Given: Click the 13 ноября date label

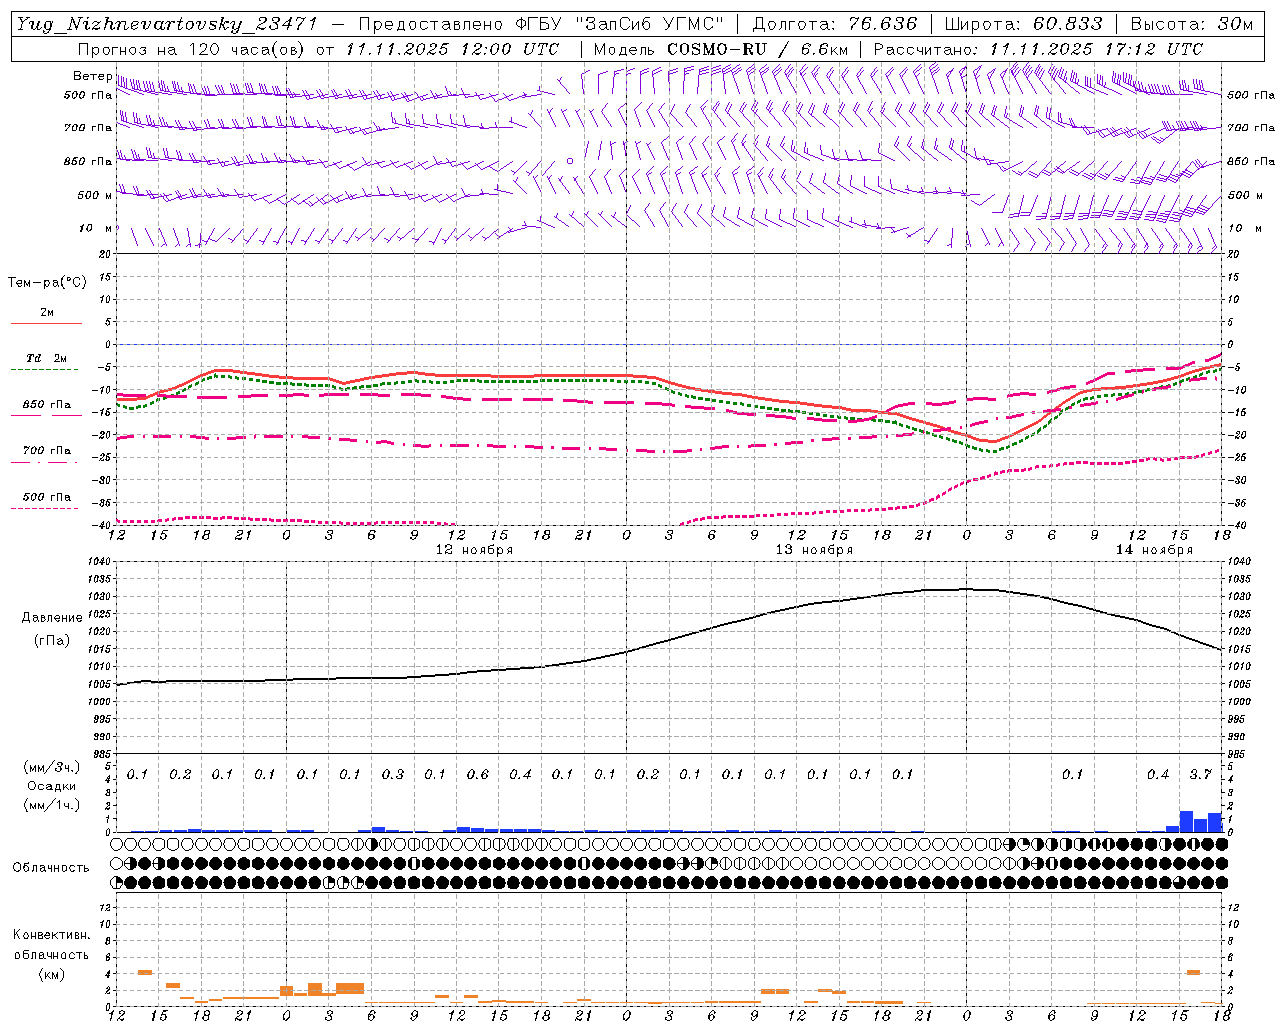Looking at the screenshot, I should pyautogui.click(x=815, y=550).
